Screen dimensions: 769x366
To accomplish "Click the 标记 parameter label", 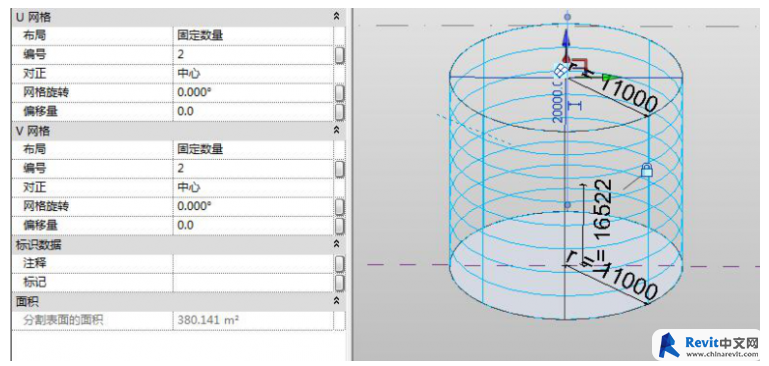I will point(35,282).
